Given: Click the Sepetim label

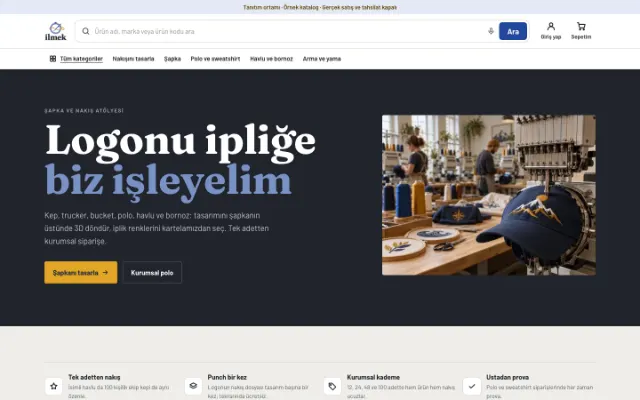Looking at the screenshot, I should point(581,37).
